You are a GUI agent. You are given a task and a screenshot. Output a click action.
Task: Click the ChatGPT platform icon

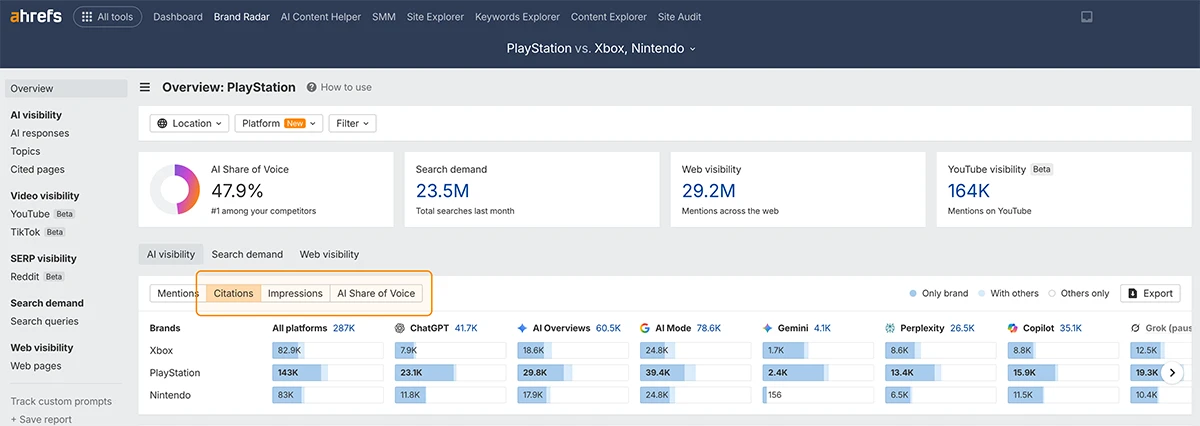tap(401, 328)
